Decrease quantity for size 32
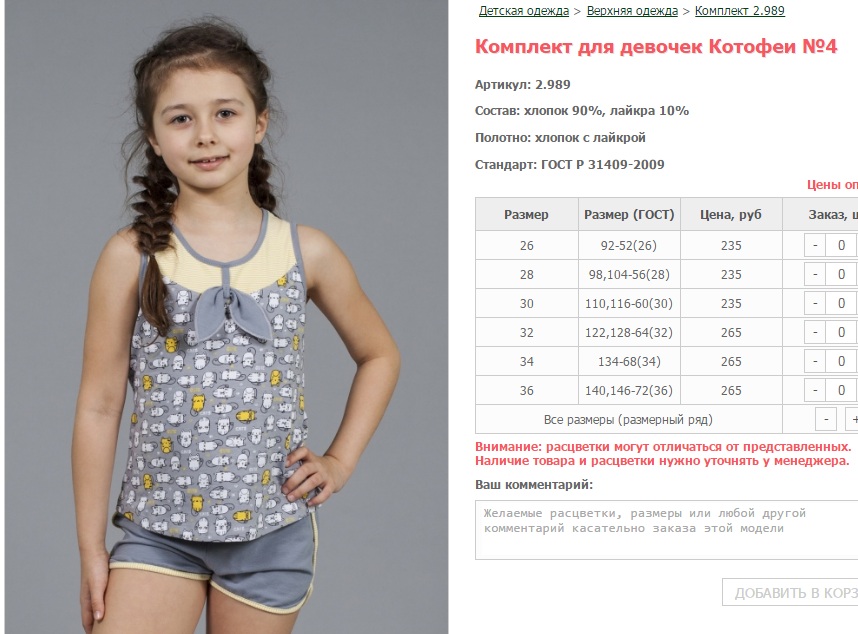The image size is (858, 634). pos(815,332)
